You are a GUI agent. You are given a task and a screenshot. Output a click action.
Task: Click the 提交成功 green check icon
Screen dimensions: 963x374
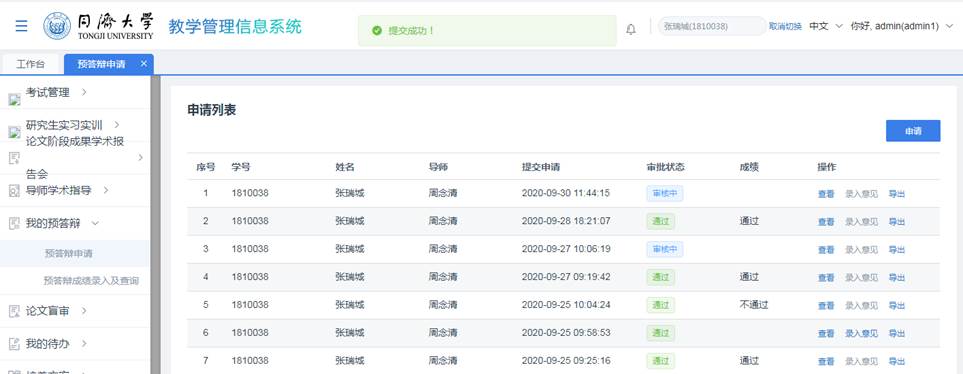coord(377,30)
